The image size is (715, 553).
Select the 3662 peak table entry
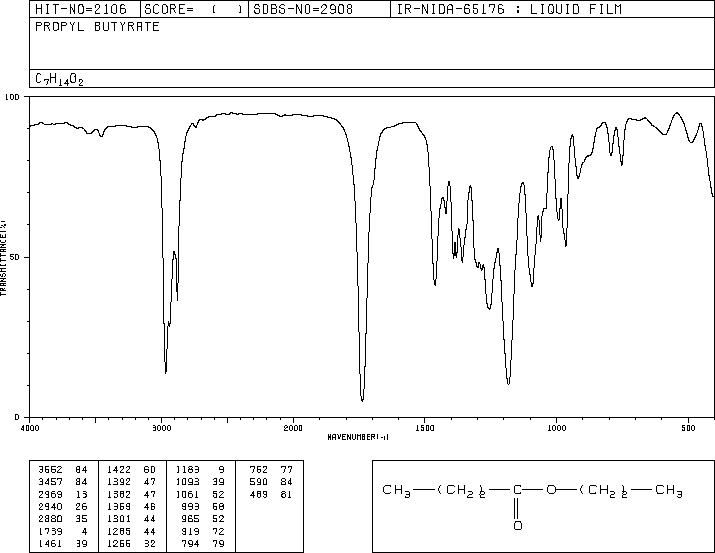[x=63, y=470]
